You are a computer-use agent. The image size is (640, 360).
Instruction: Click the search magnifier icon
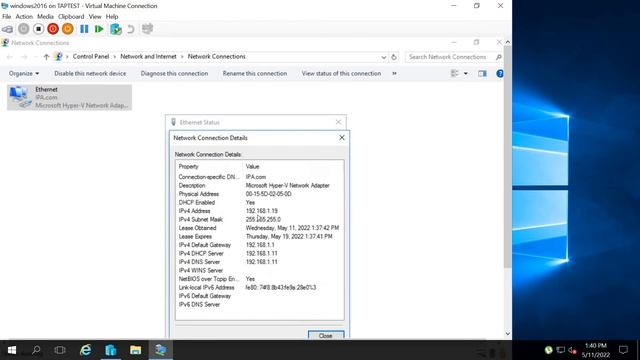point(498,57)
